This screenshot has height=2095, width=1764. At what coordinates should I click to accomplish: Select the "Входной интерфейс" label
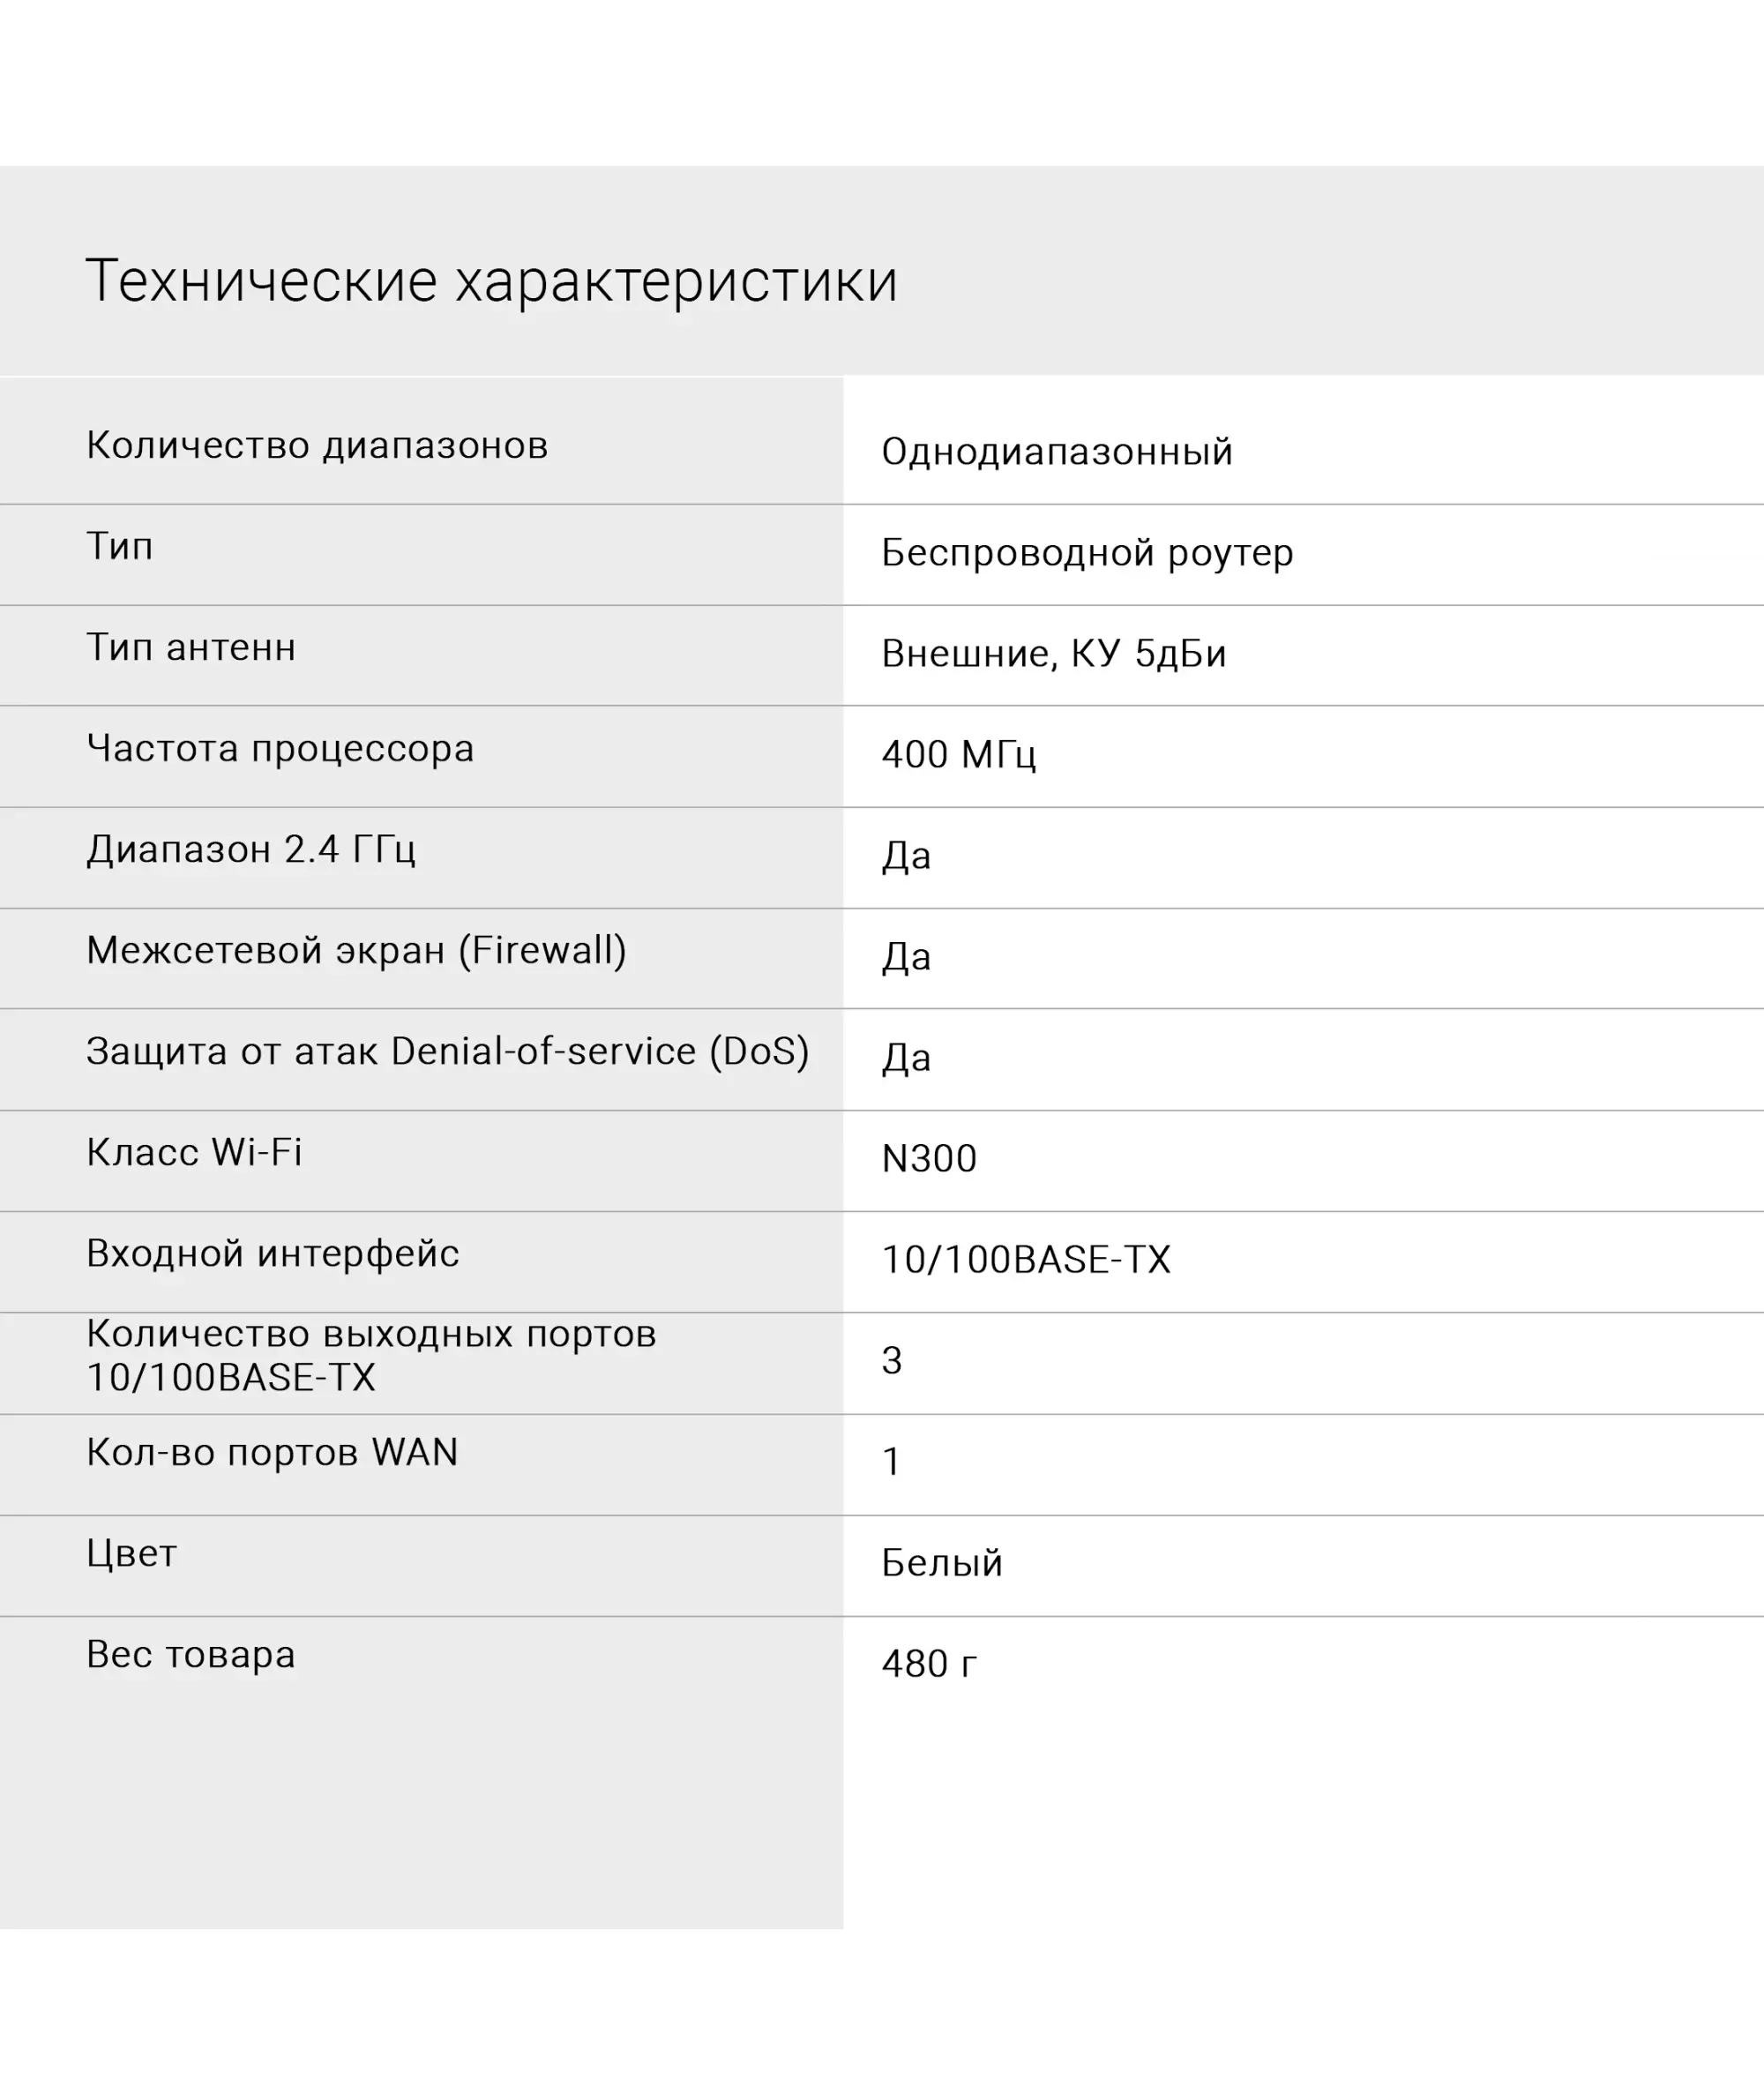(273, 1253)
